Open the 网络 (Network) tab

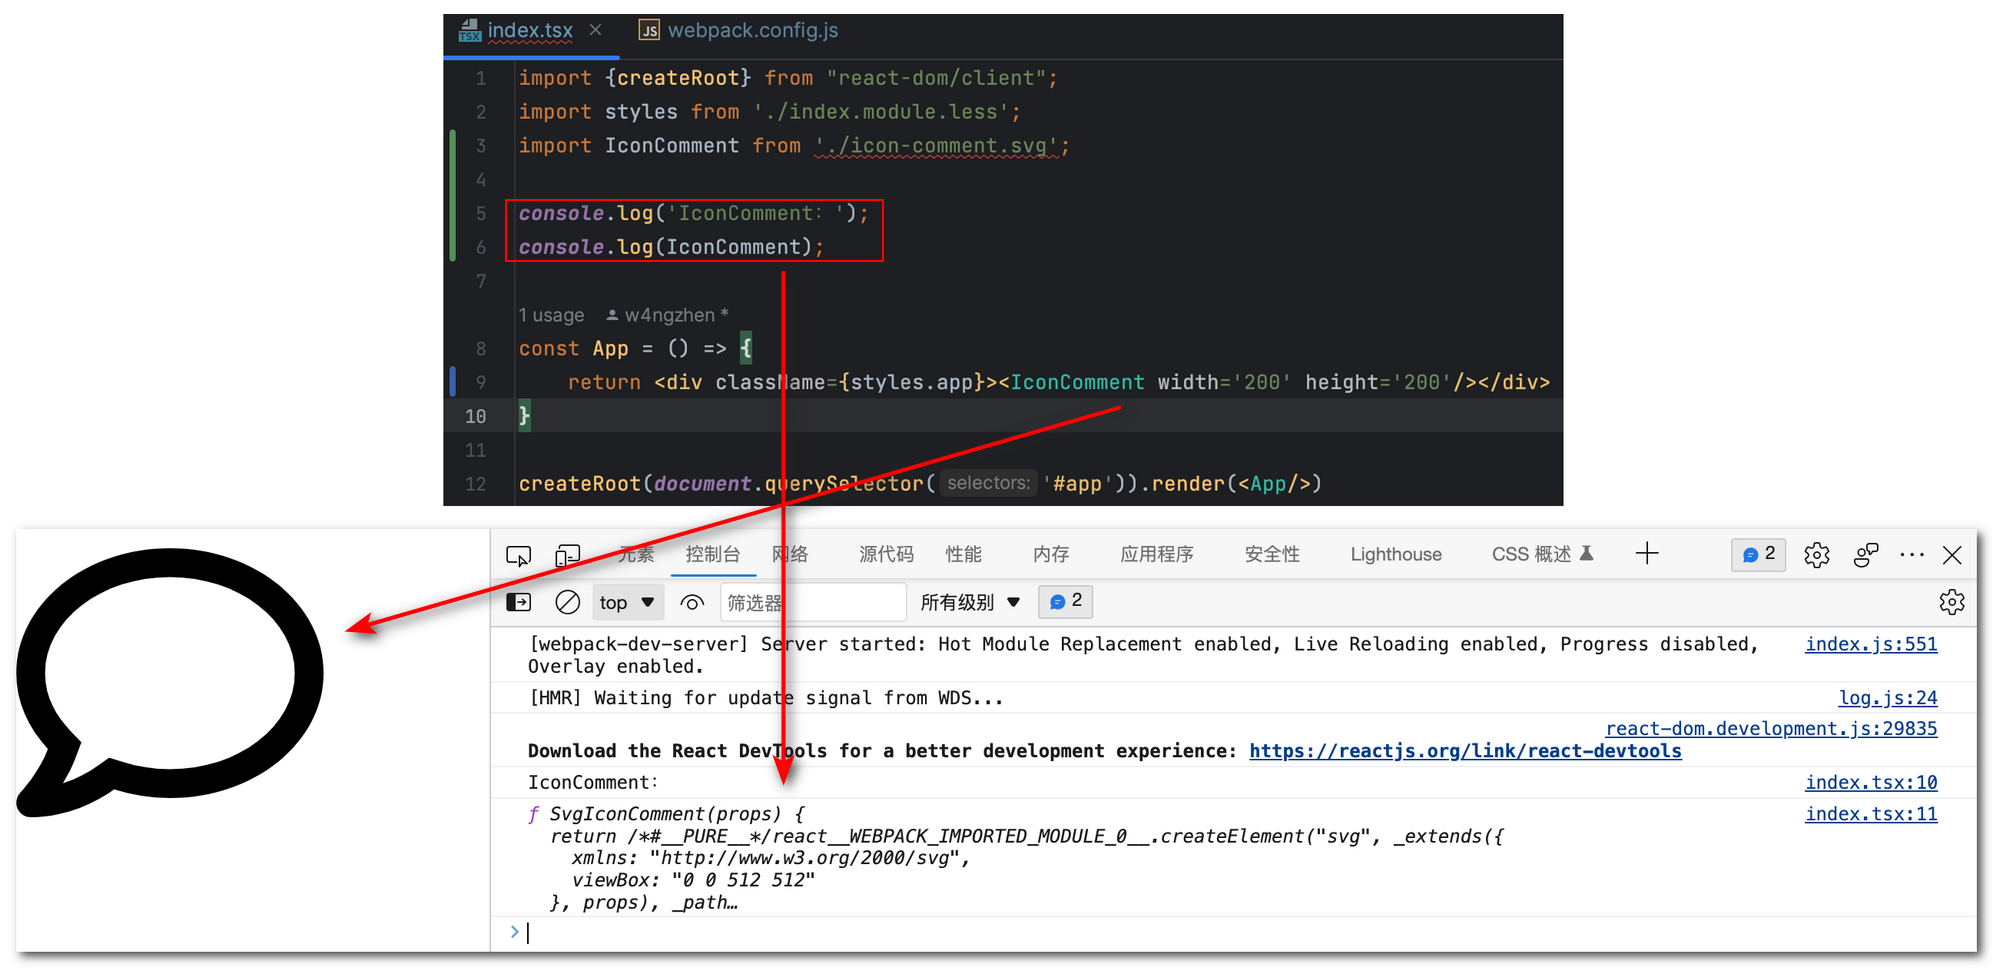790,554
